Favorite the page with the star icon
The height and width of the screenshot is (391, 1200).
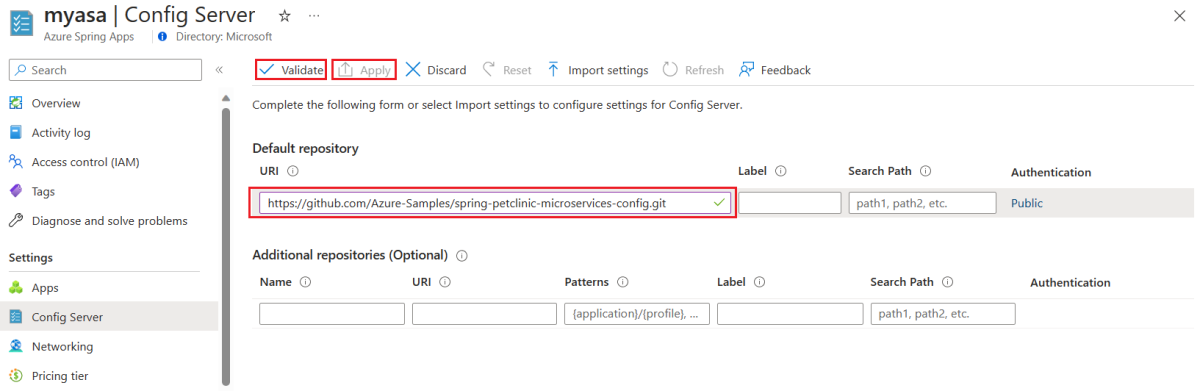click(284, 16)
